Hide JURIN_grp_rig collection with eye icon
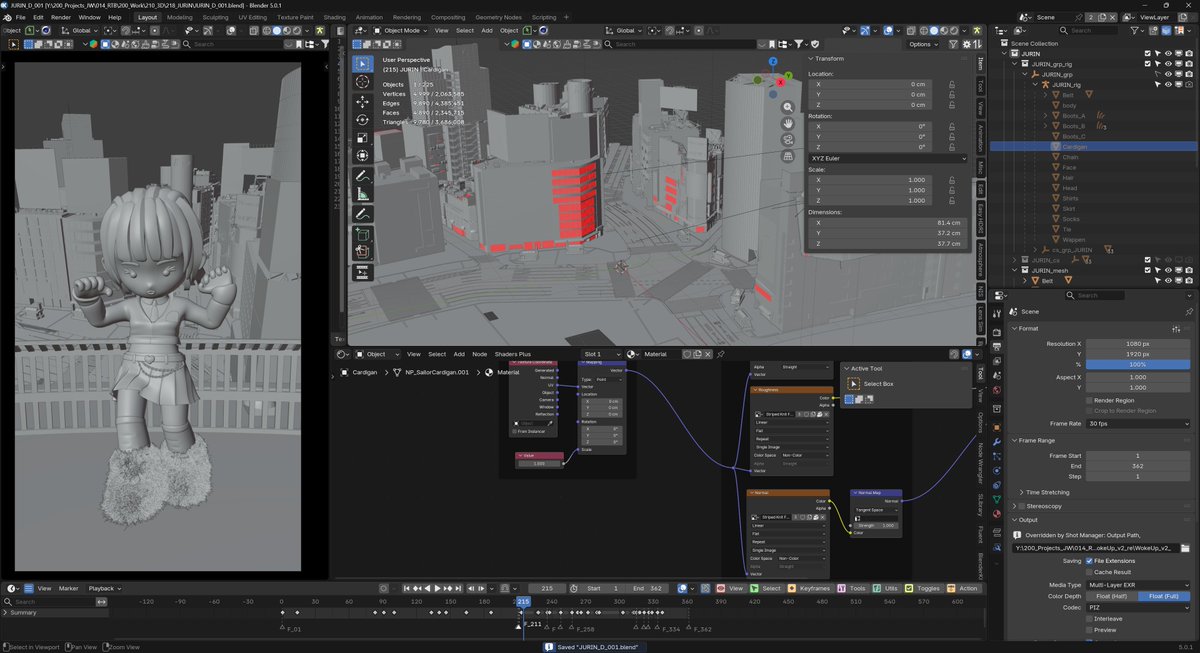This screenshot has height=653, width=1200. pos(1167,64)
